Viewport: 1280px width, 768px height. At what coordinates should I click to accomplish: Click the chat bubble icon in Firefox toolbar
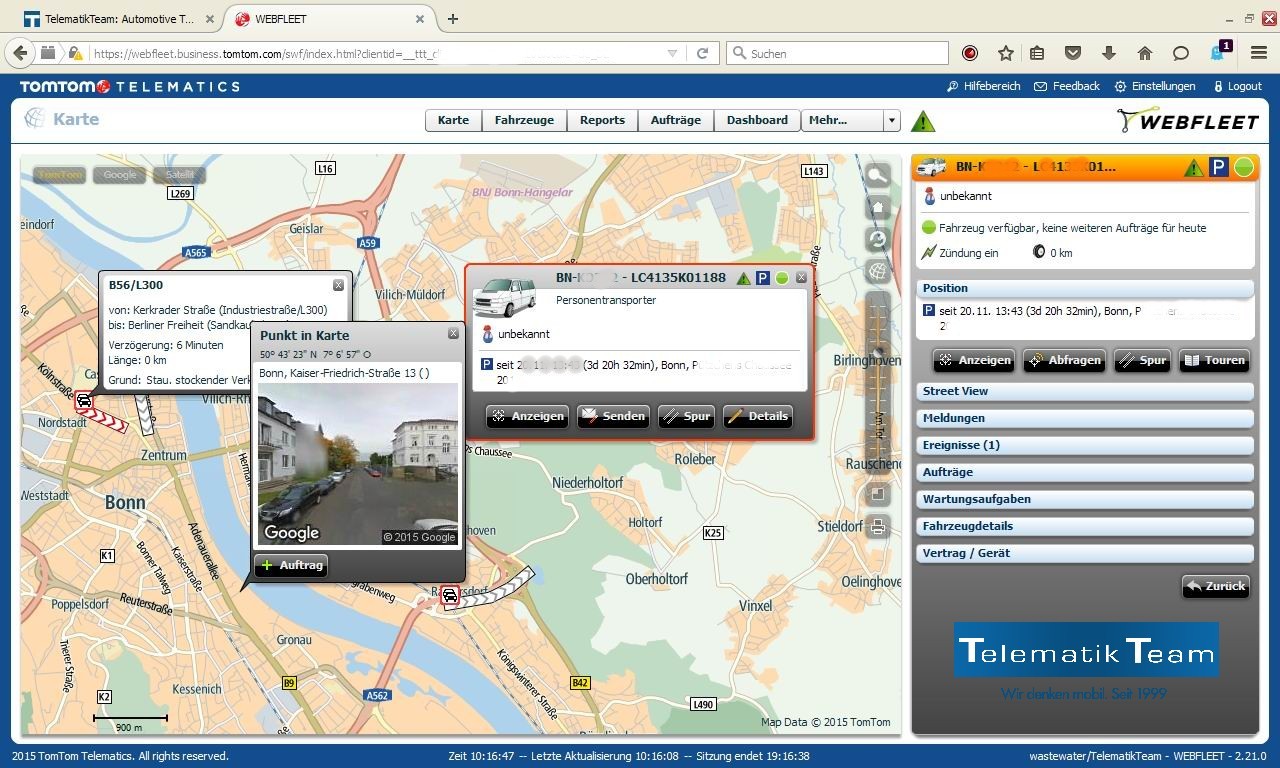pos(1181,53)
